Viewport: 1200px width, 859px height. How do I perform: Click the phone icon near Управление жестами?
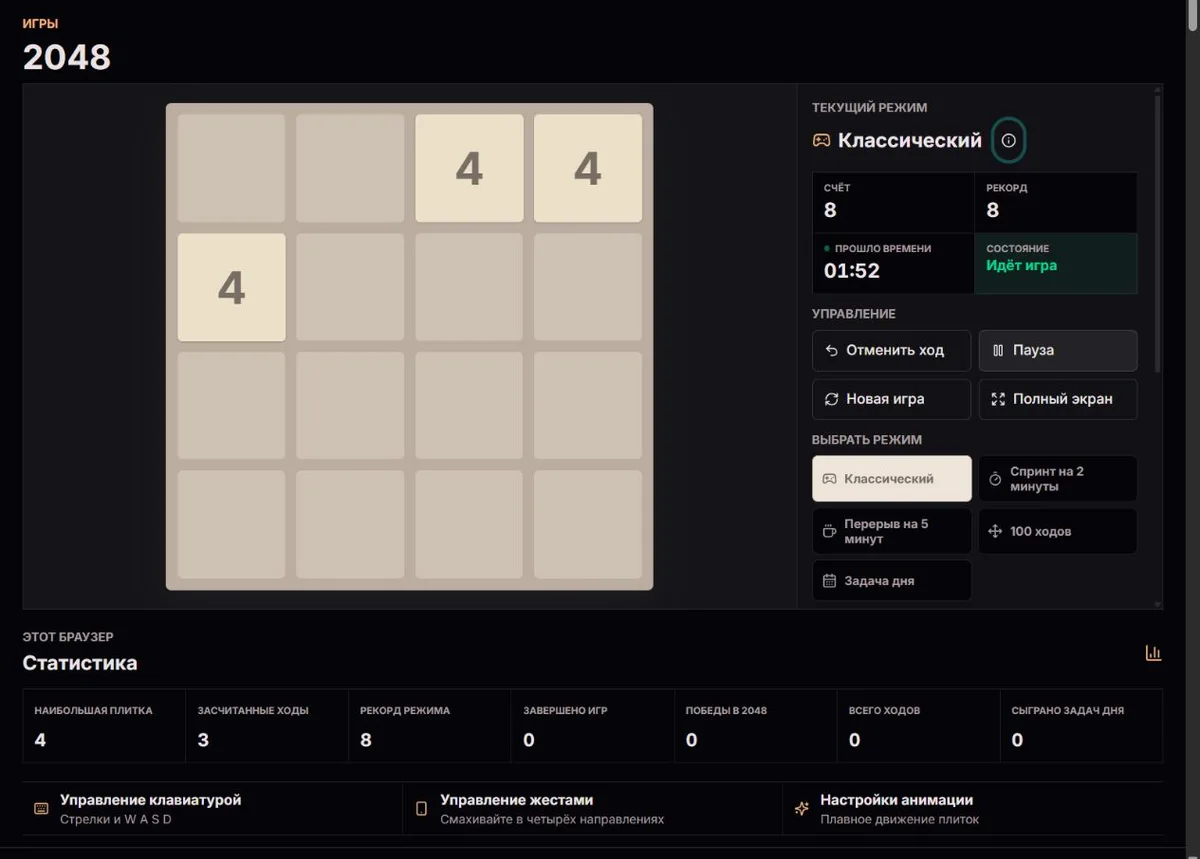421,808
